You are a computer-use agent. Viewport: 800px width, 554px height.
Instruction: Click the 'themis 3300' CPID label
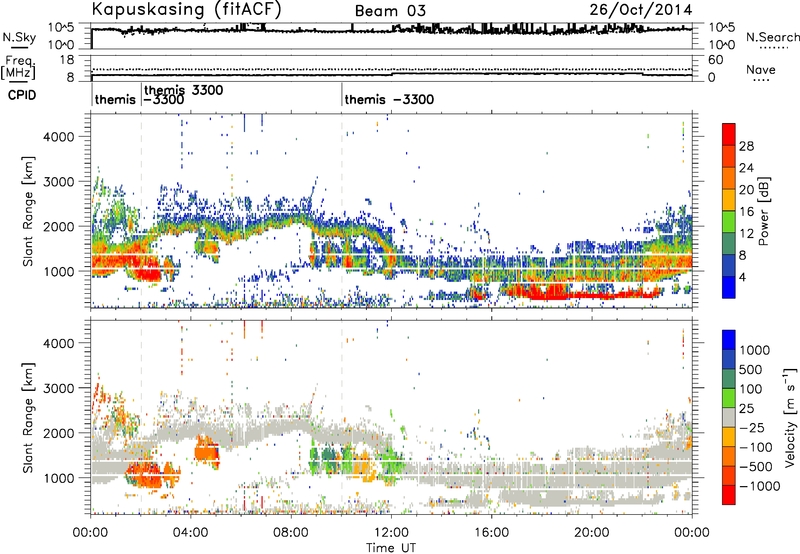click(184, 90)
